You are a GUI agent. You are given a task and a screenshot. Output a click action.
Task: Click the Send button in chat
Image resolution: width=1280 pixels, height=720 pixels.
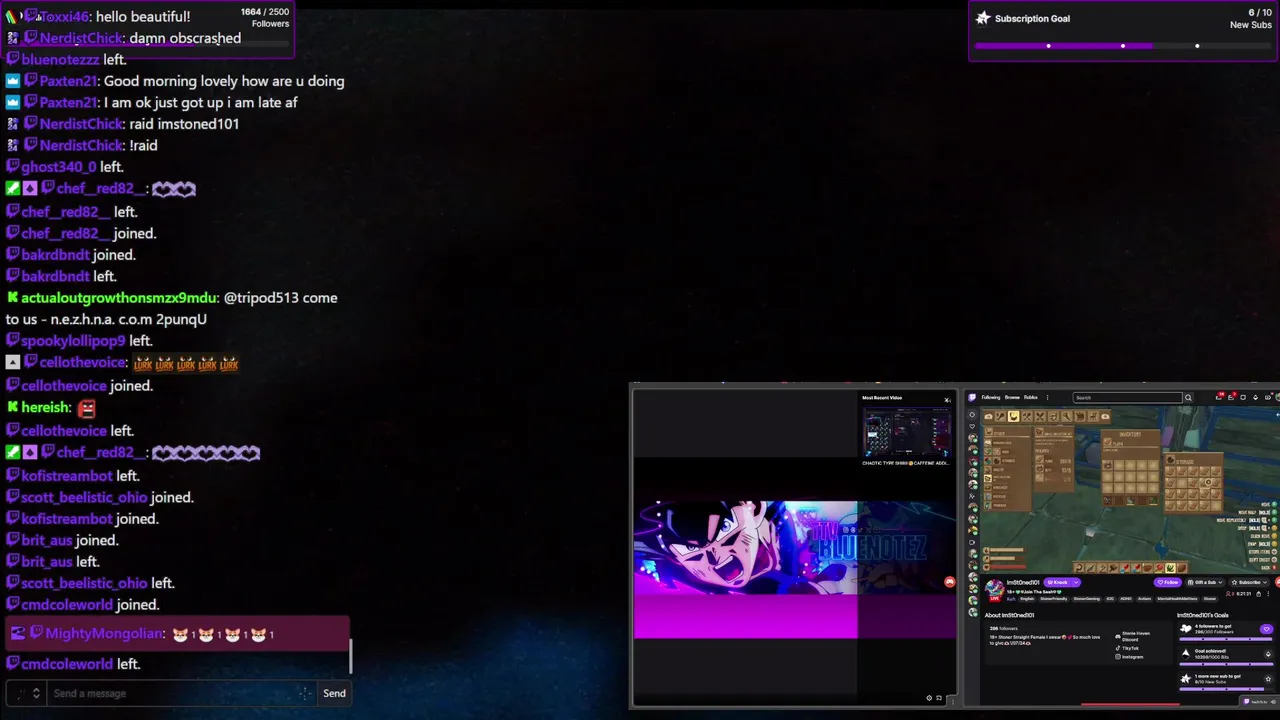334,693
